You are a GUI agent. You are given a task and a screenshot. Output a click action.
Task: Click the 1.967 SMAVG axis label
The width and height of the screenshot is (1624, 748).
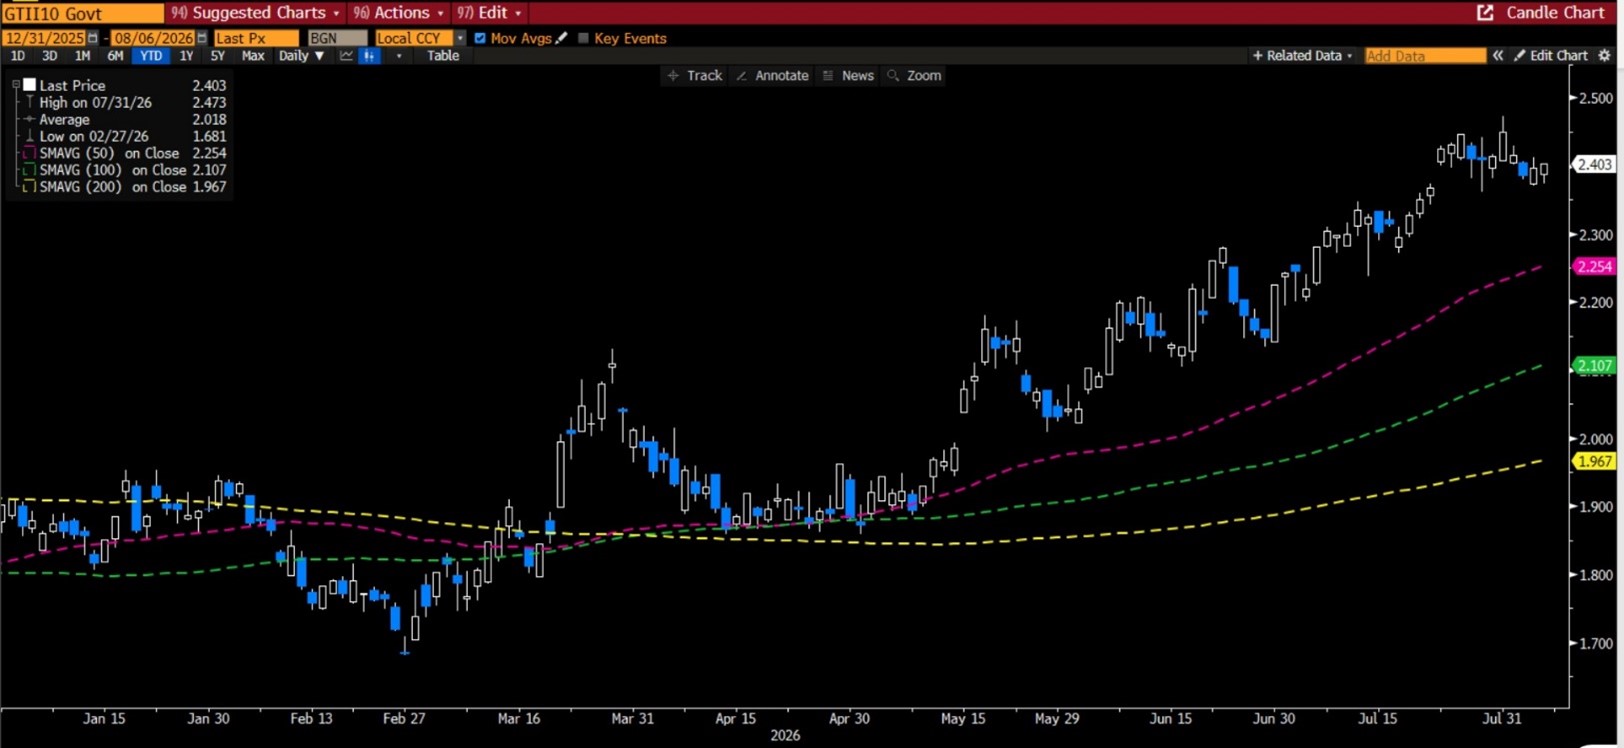[1594, 461]
